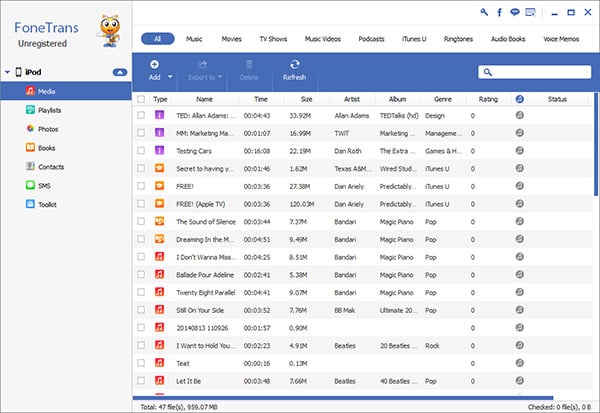The image size is (600, 413).
Task: Click sync icon for Testing Cars row
Action: [519, 150]
